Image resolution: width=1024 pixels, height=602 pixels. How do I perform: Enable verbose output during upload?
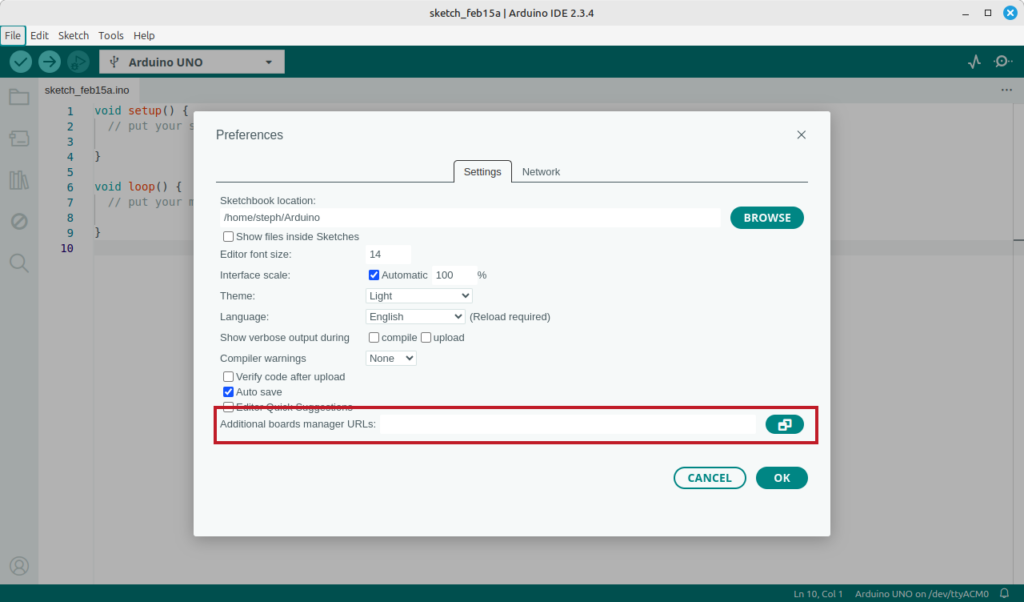(x=426, y=338)
